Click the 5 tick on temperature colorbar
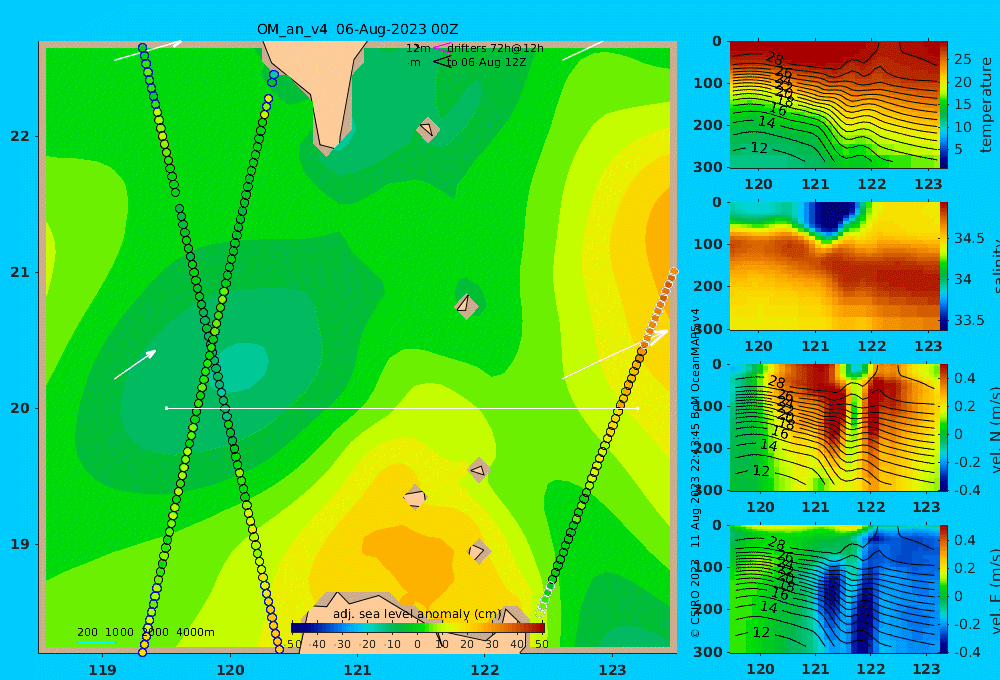The image size is (1000, 680). (x=958, y=149)
